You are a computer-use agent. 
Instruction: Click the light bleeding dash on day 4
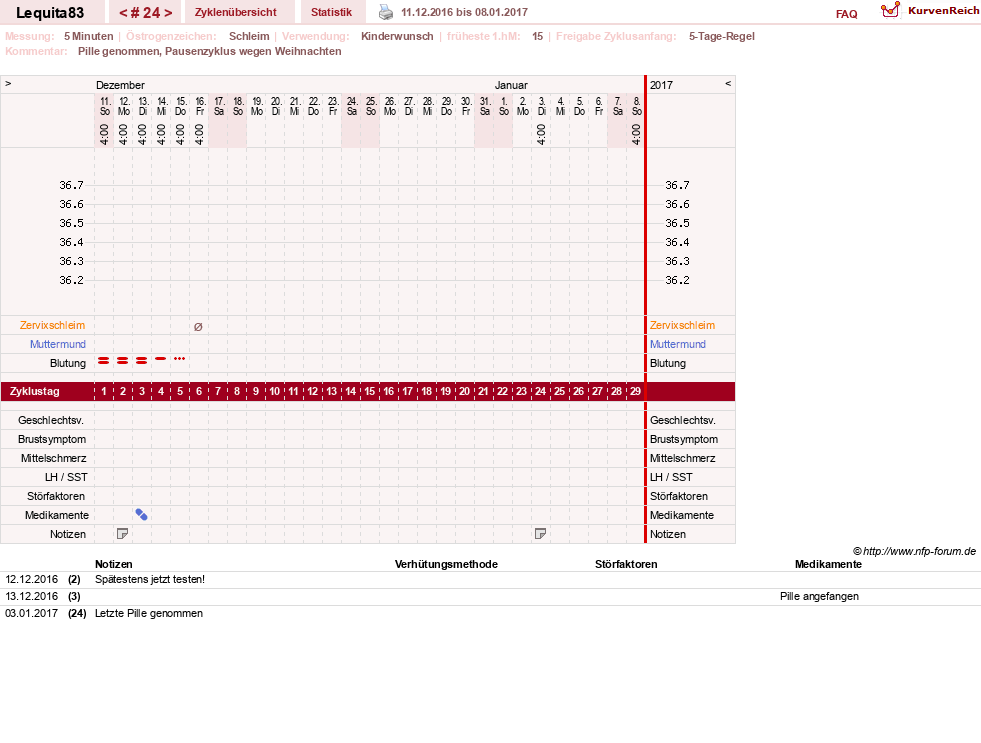point(161,358)
